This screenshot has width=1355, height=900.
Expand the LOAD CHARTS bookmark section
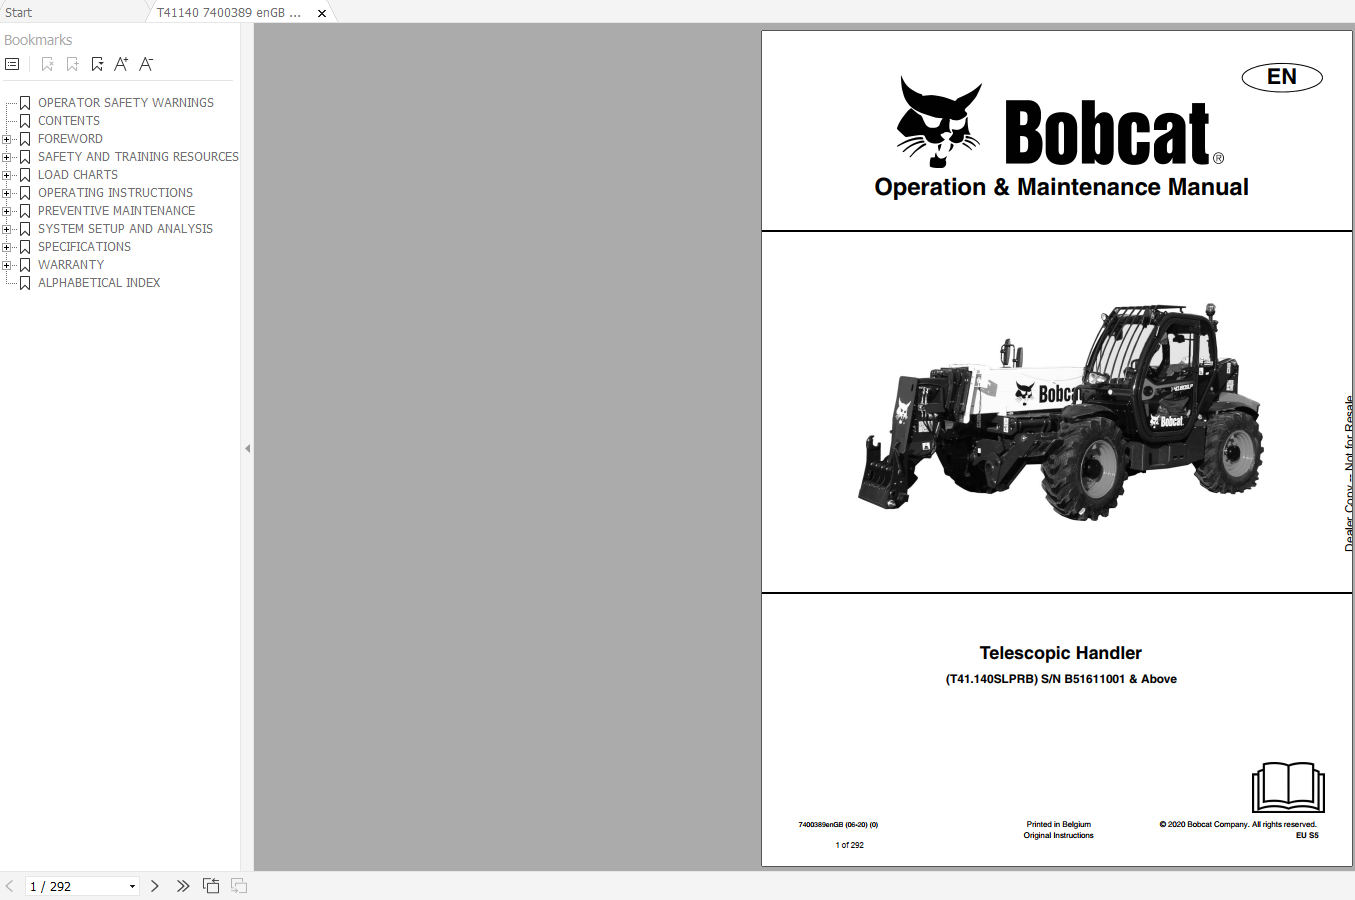coord(9,174)
